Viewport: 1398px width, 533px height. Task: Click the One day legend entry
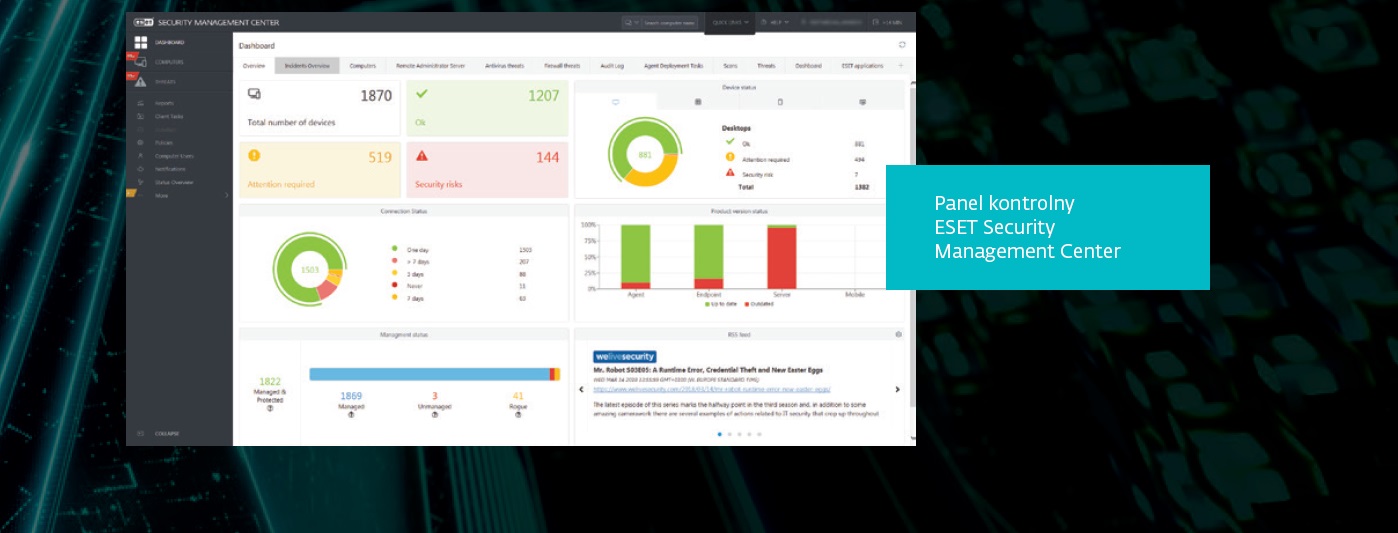[x=416, y=249]
